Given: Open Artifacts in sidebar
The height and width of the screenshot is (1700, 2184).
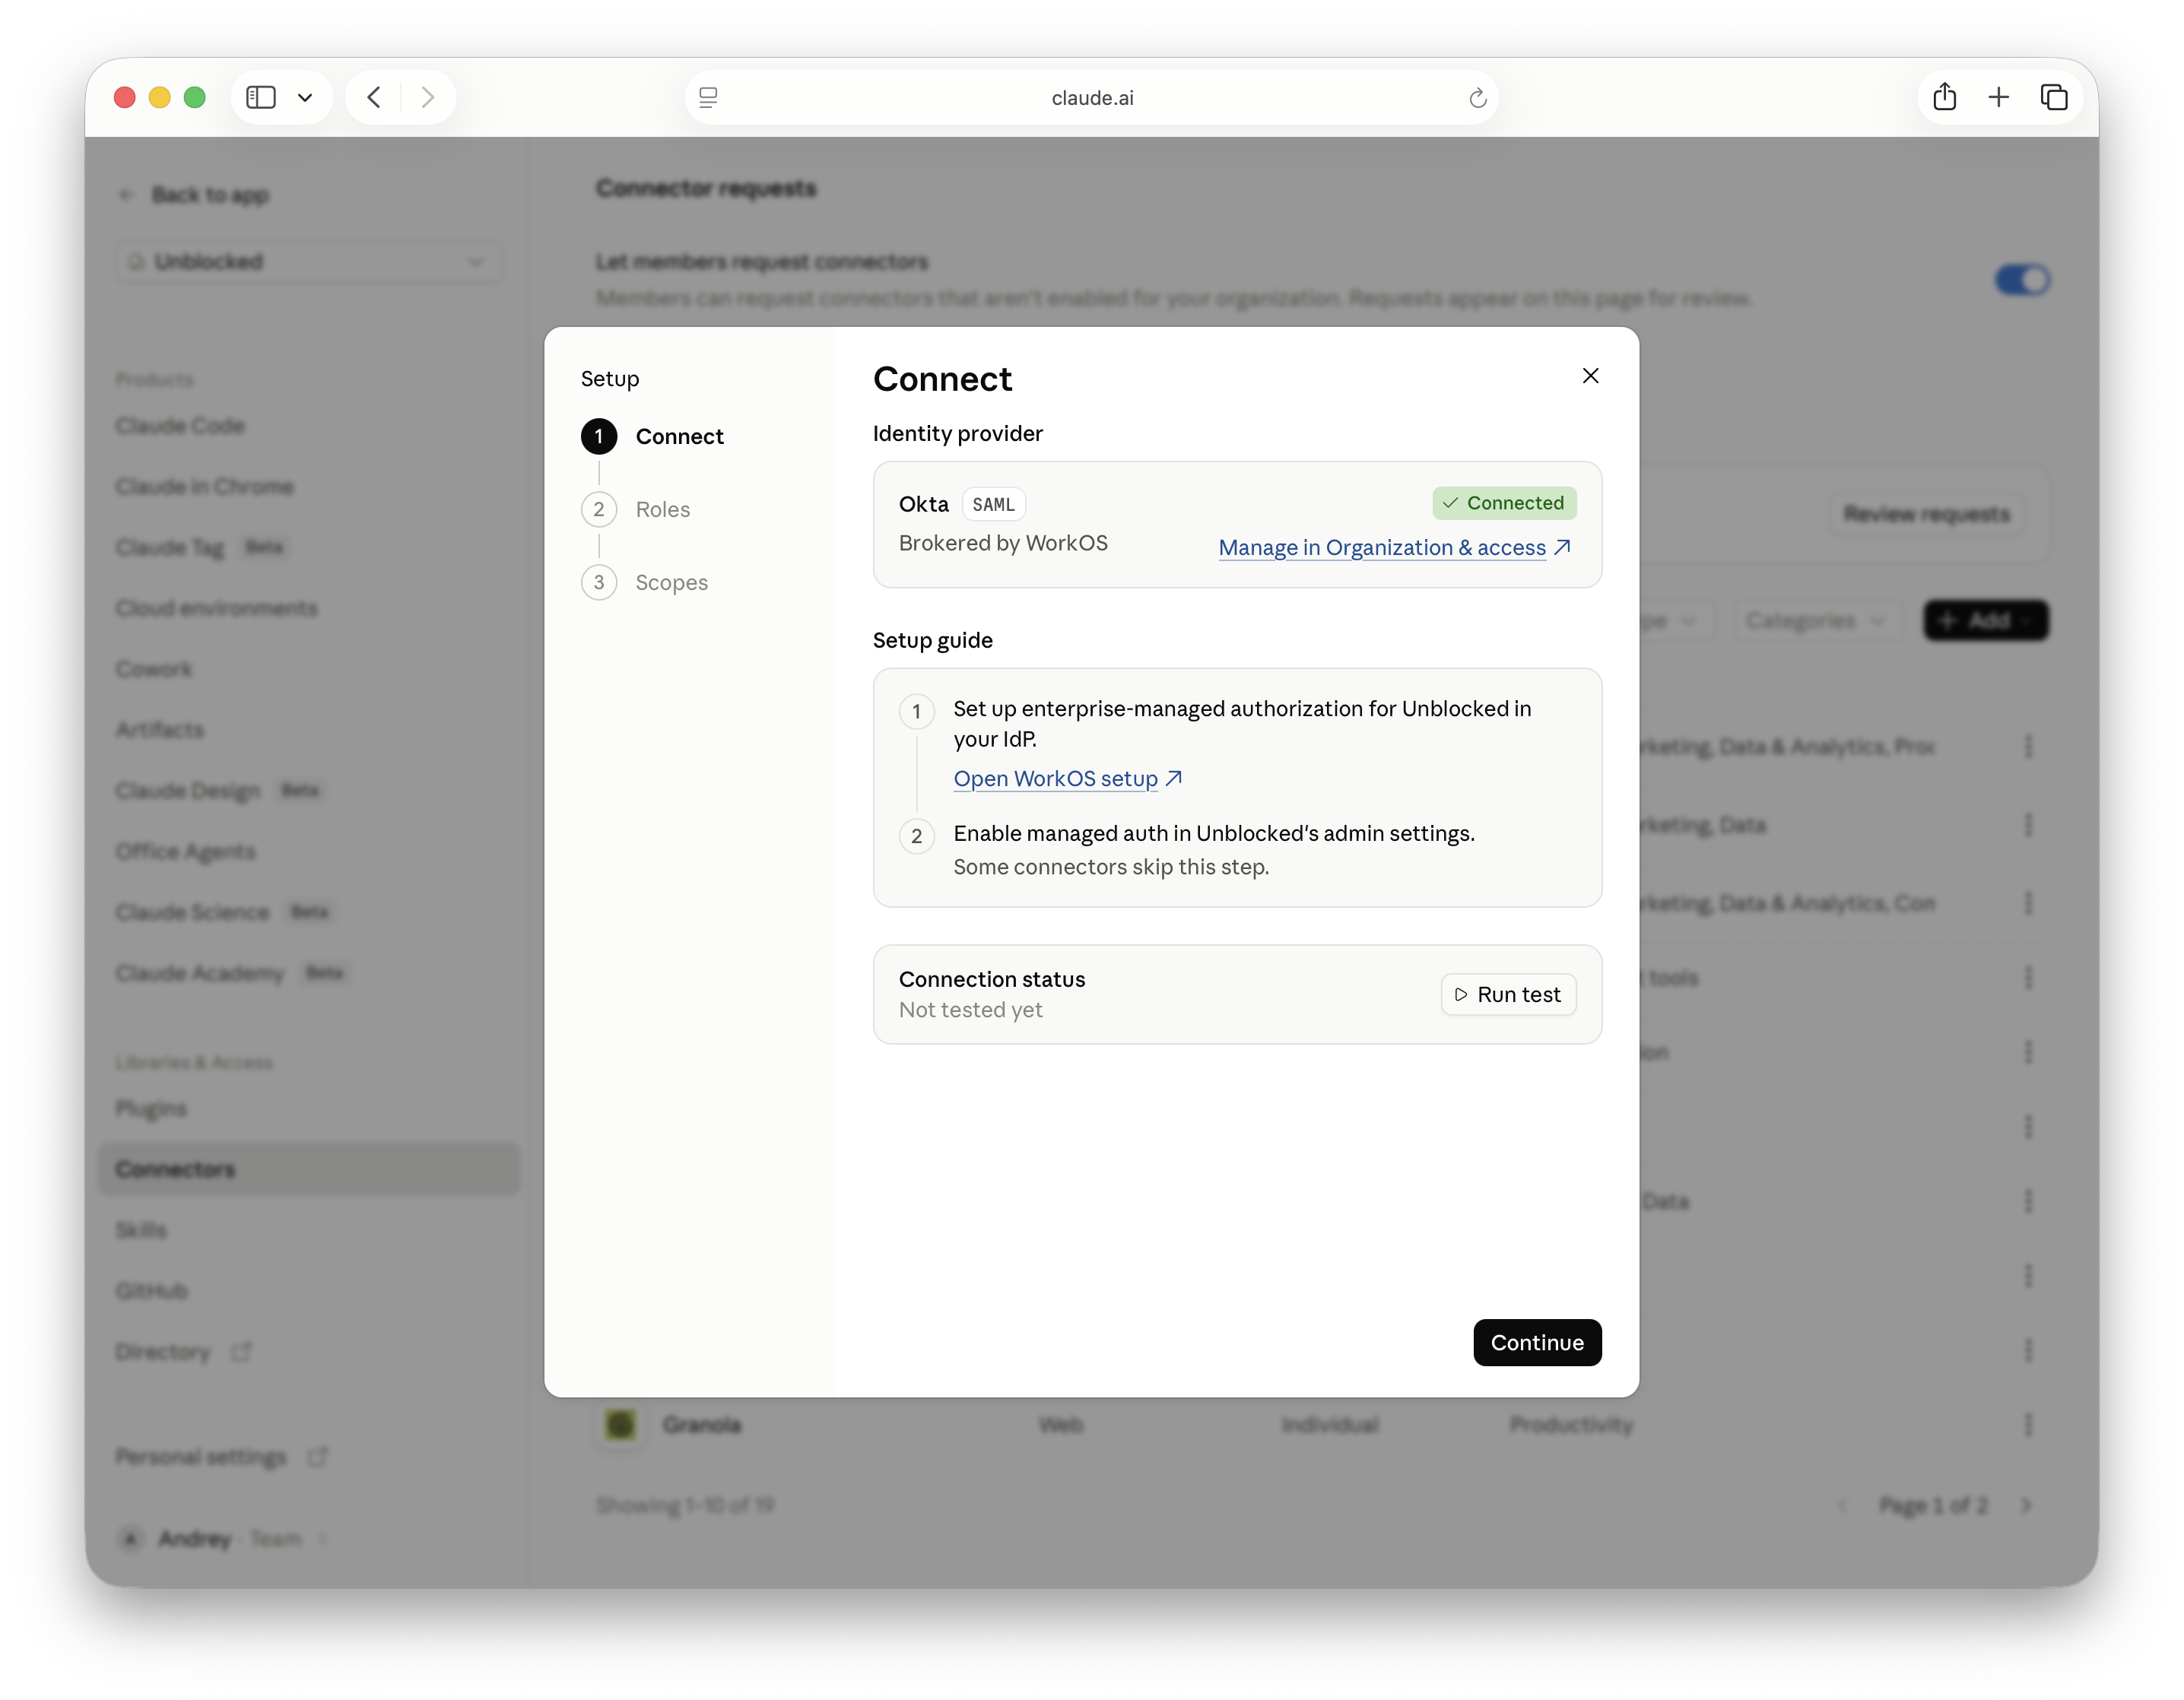Looking at the screenshot, I should coord(160,730).
